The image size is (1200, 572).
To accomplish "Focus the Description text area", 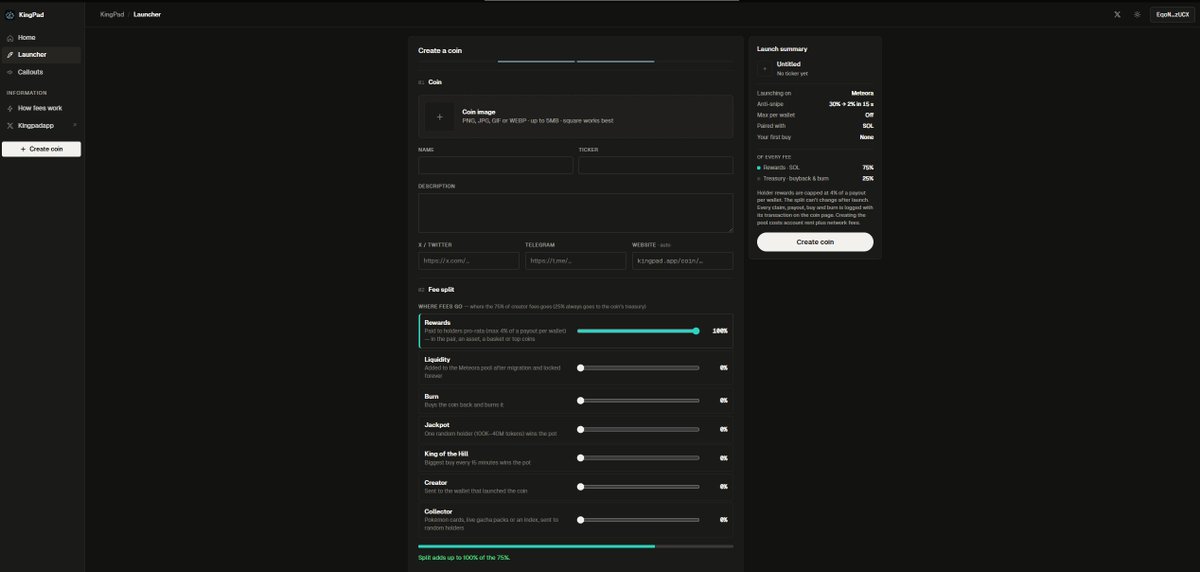I will pos(575,213).
